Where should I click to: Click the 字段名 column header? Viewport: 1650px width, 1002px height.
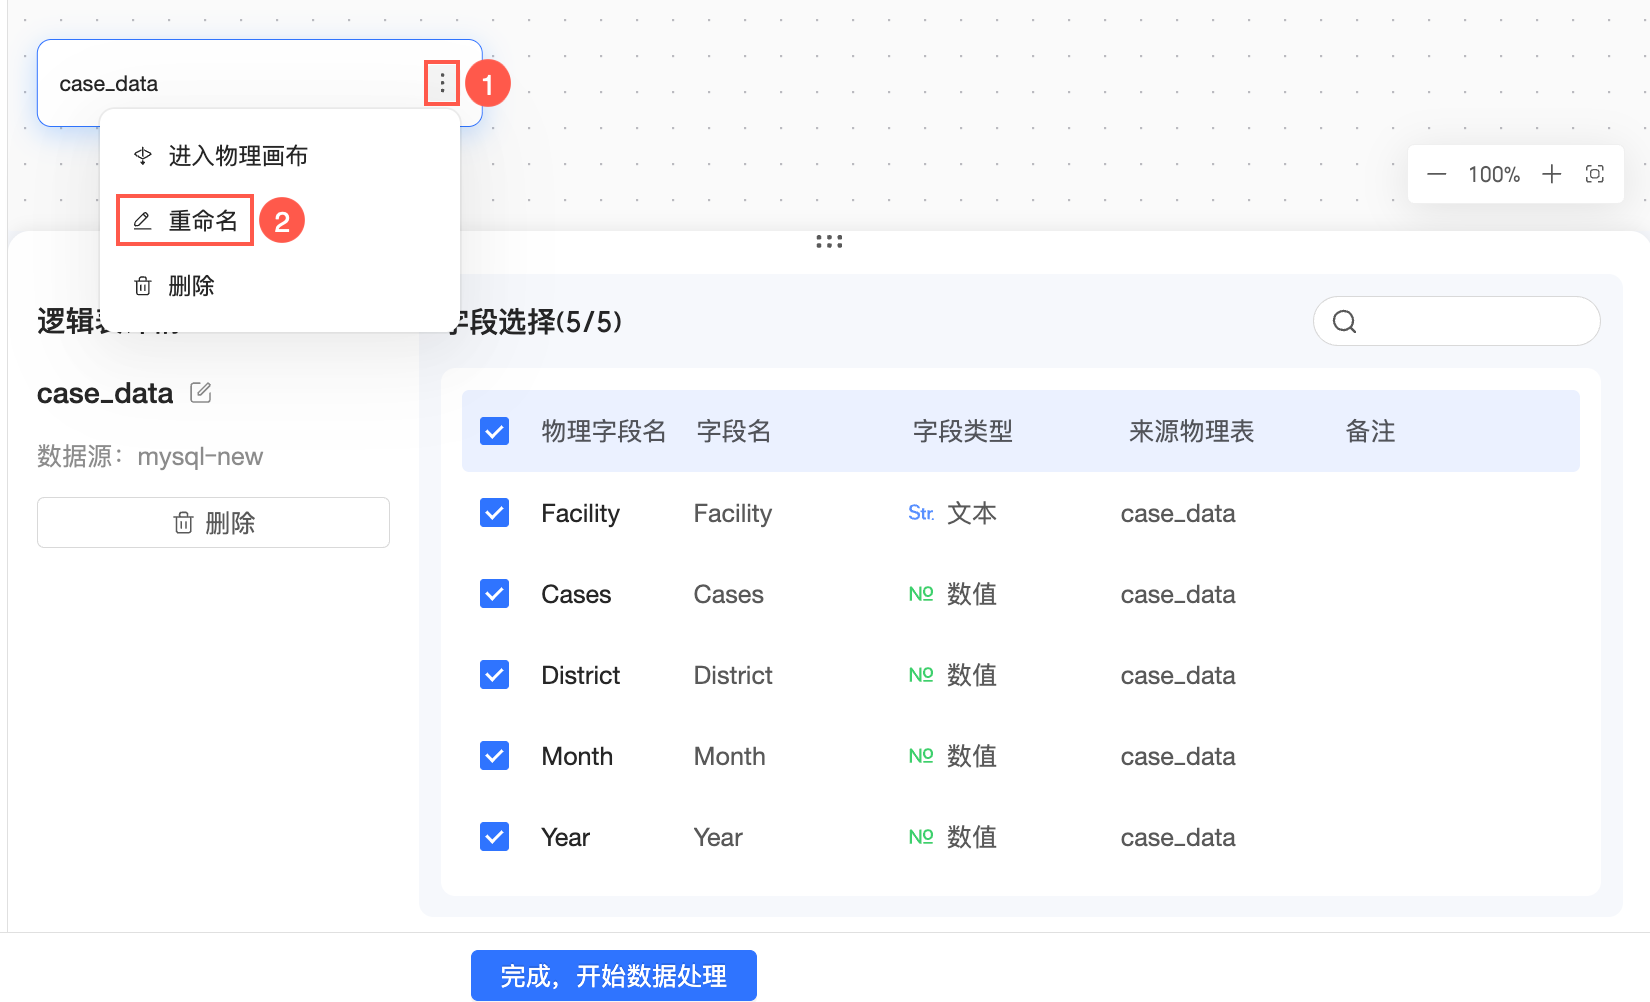tap(734, 431)
